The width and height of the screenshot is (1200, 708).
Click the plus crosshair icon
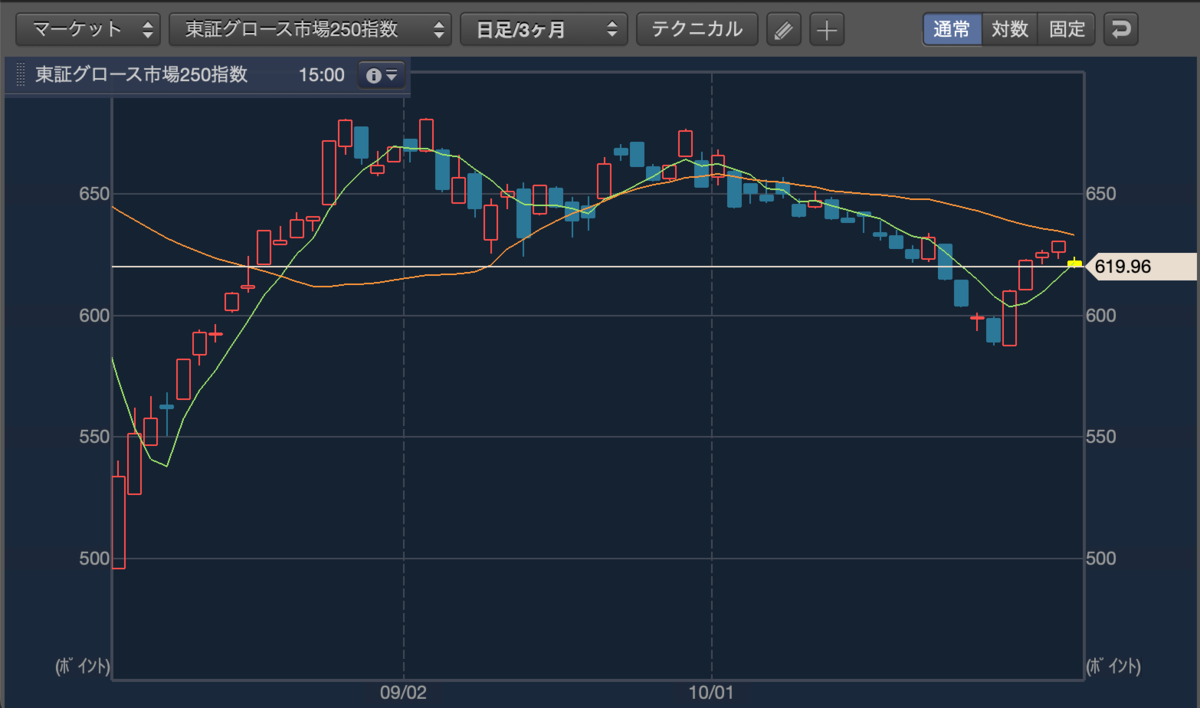coord(826,30)
